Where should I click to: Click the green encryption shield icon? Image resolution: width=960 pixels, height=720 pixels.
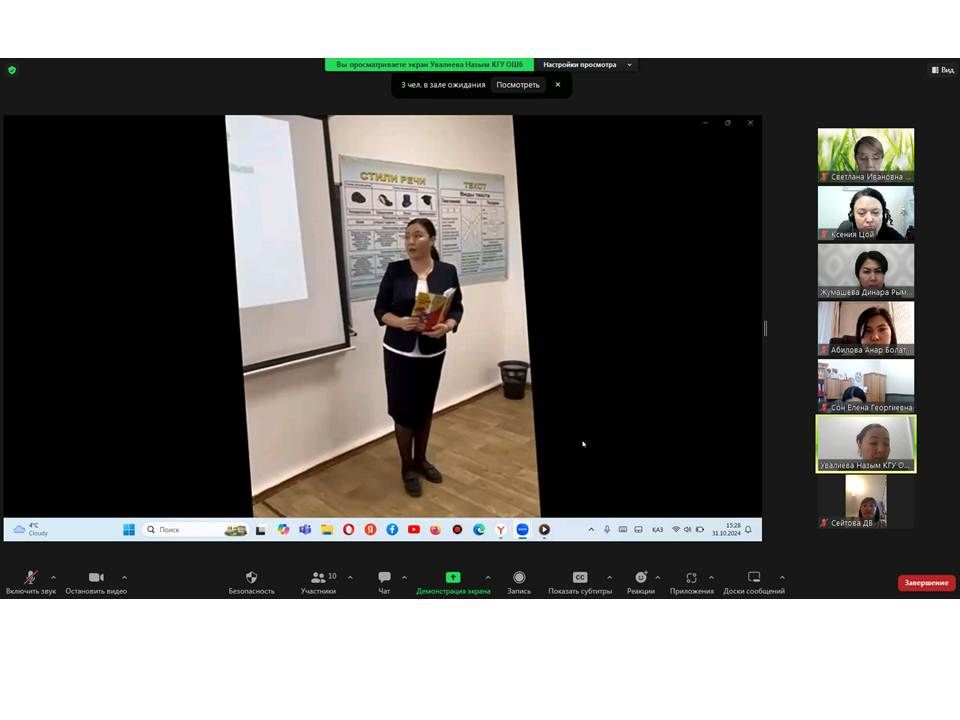(12, 70)
